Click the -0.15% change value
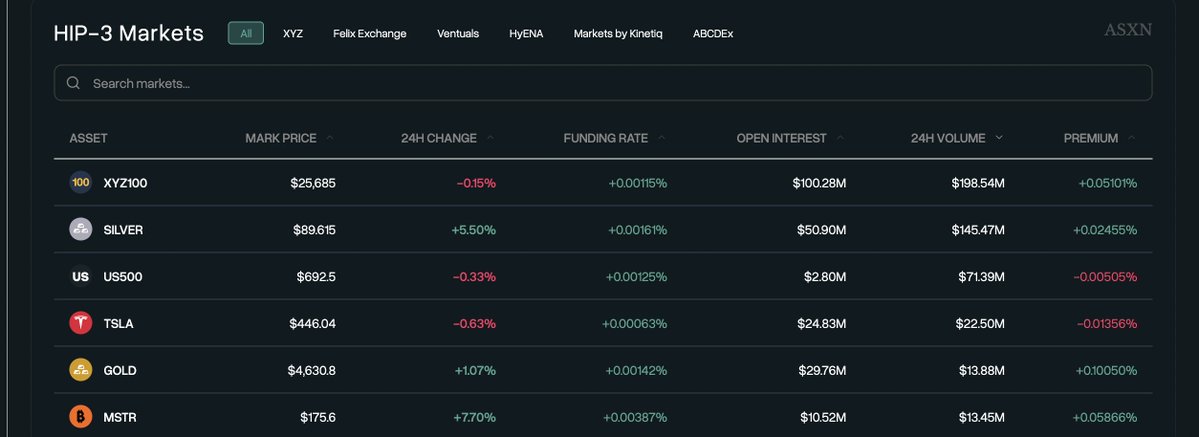The width and height of the screenshot is (1199, 437). click(476, 183)
